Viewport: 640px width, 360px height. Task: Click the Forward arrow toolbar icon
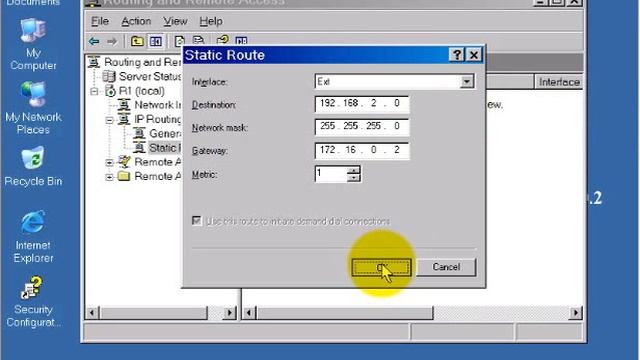point(112,41)
